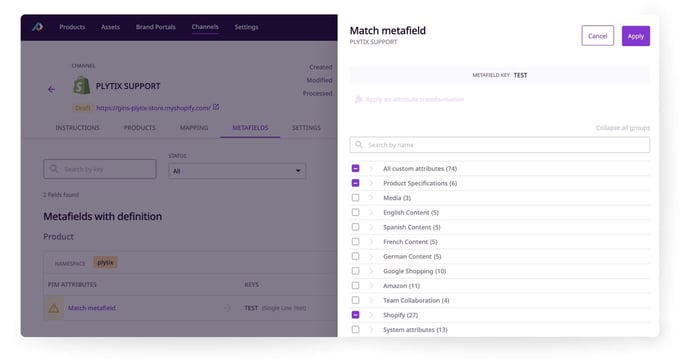This screenshot has height=364, width=688.
Task: Open the Brand Portals menu
Action: click(x=155, y=27)
